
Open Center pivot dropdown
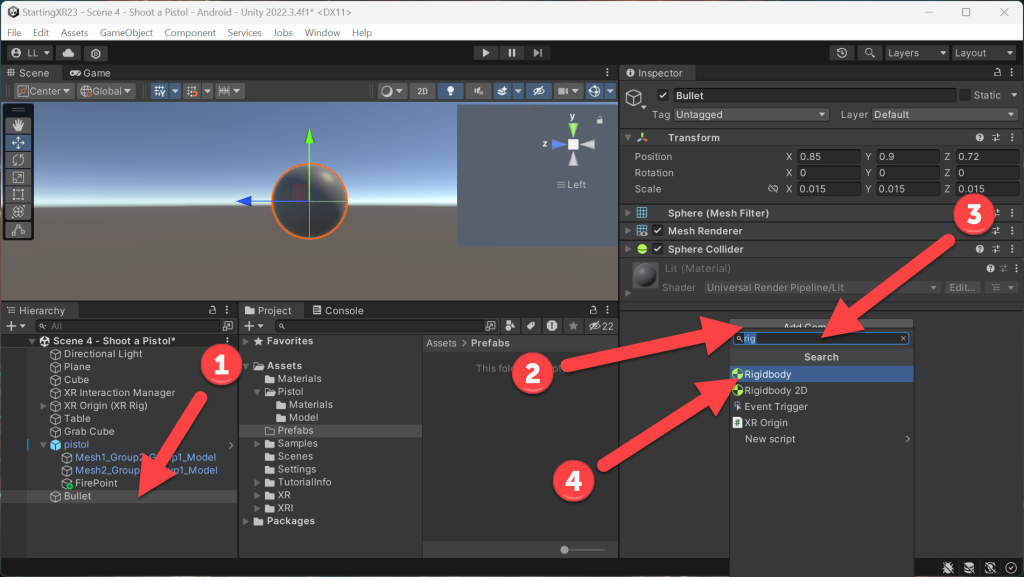click(43, 91)
